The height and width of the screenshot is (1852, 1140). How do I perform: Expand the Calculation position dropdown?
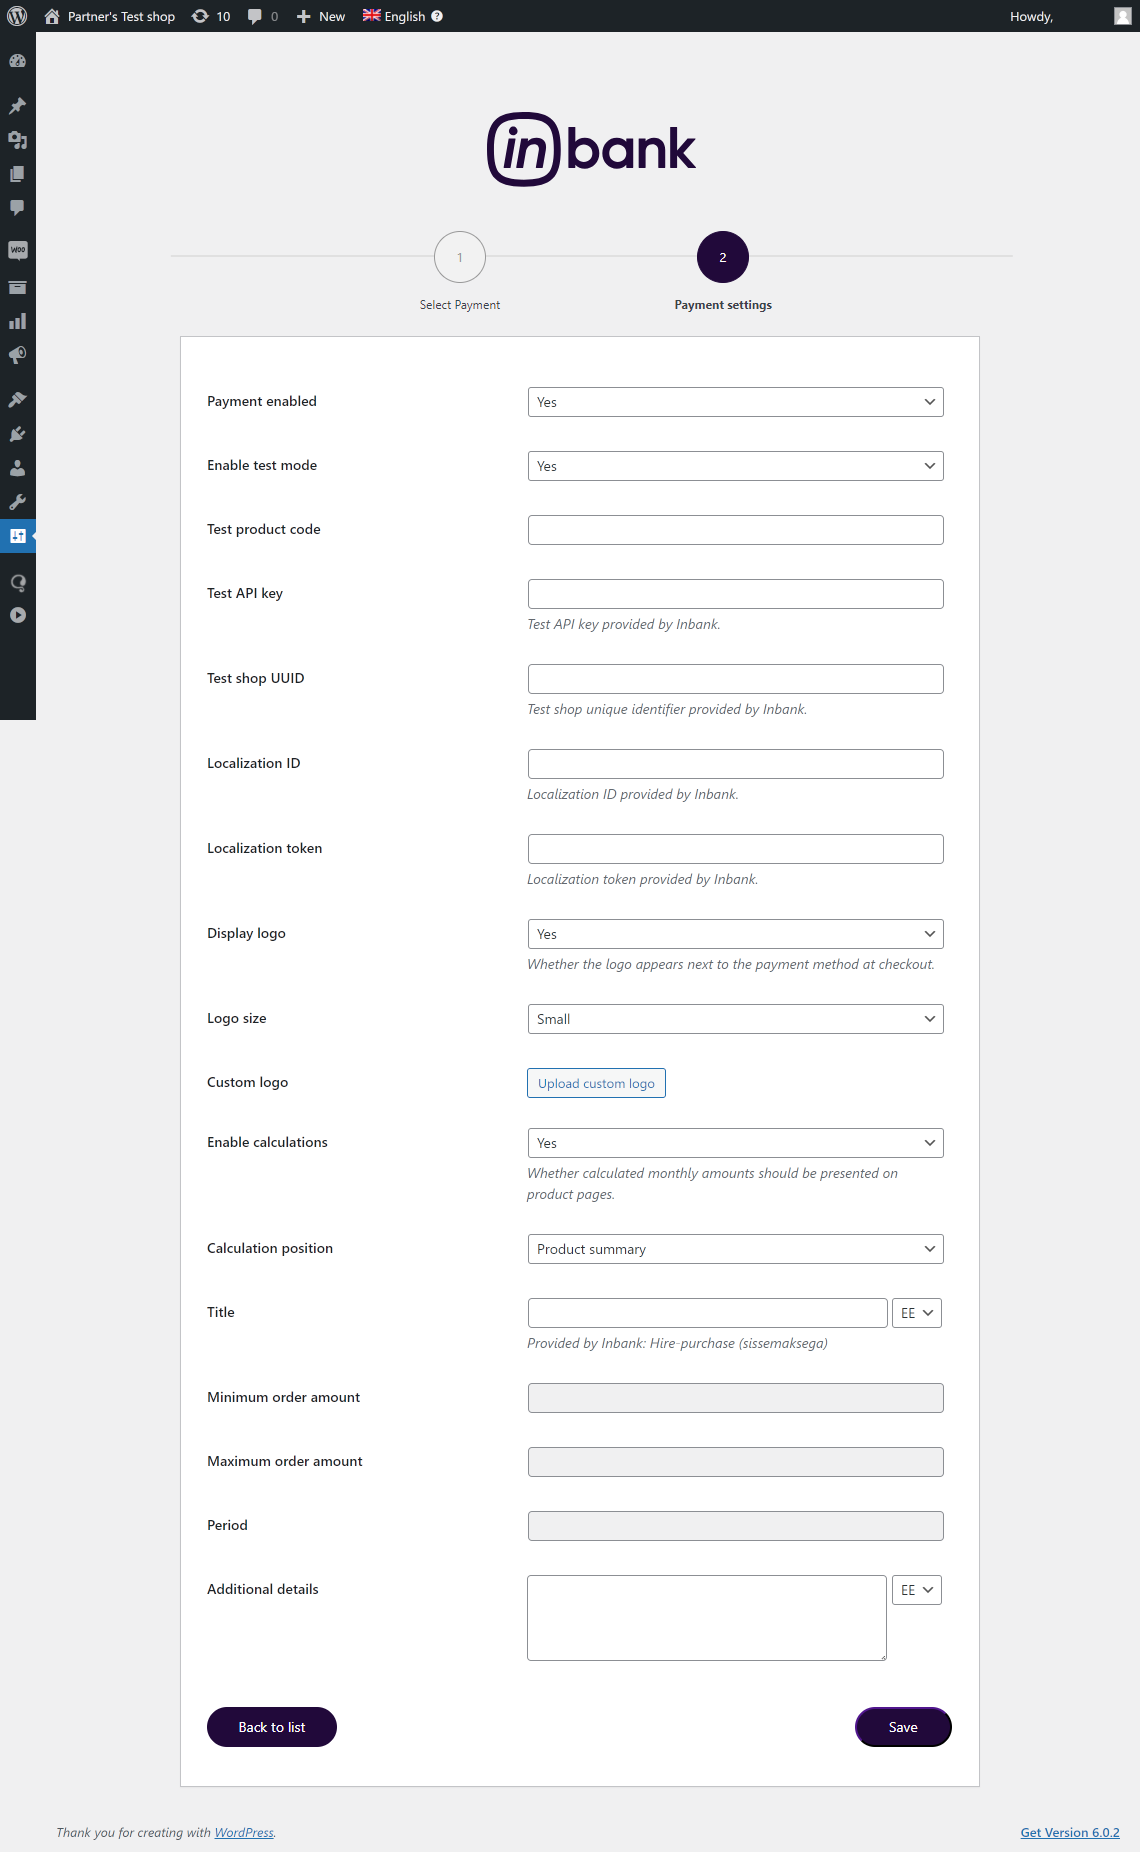[x=735, y=1249]
